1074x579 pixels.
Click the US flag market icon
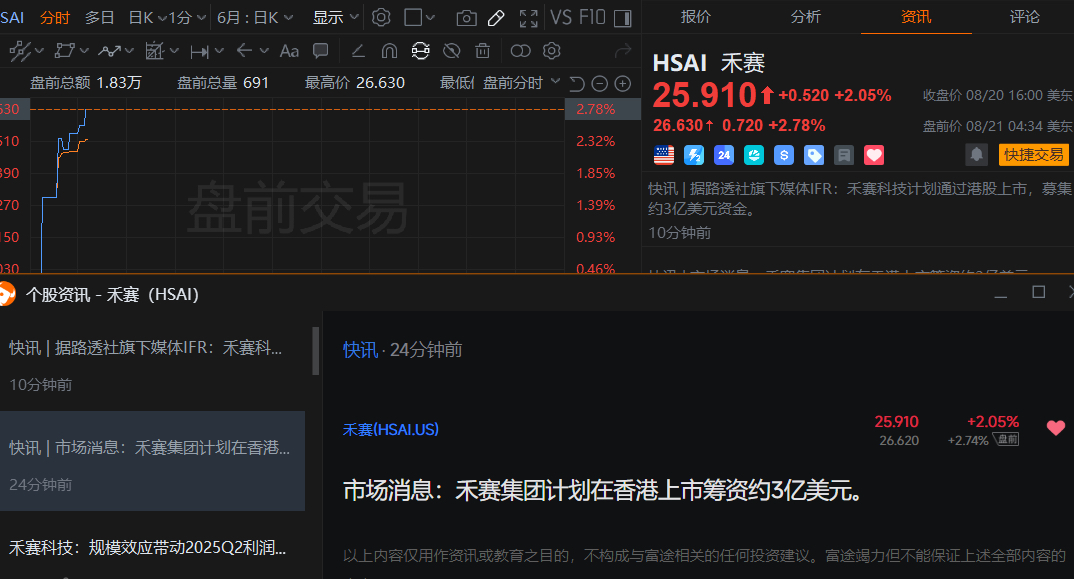click(664, 156)
